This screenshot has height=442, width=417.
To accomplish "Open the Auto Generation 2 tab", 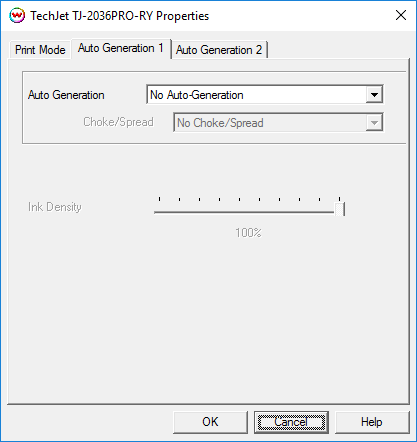I will [219, 50].
